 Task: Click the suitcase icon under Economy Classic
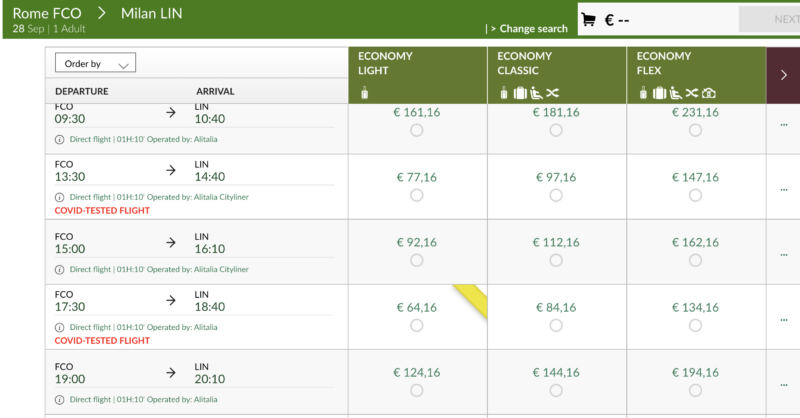coord(519,93)
